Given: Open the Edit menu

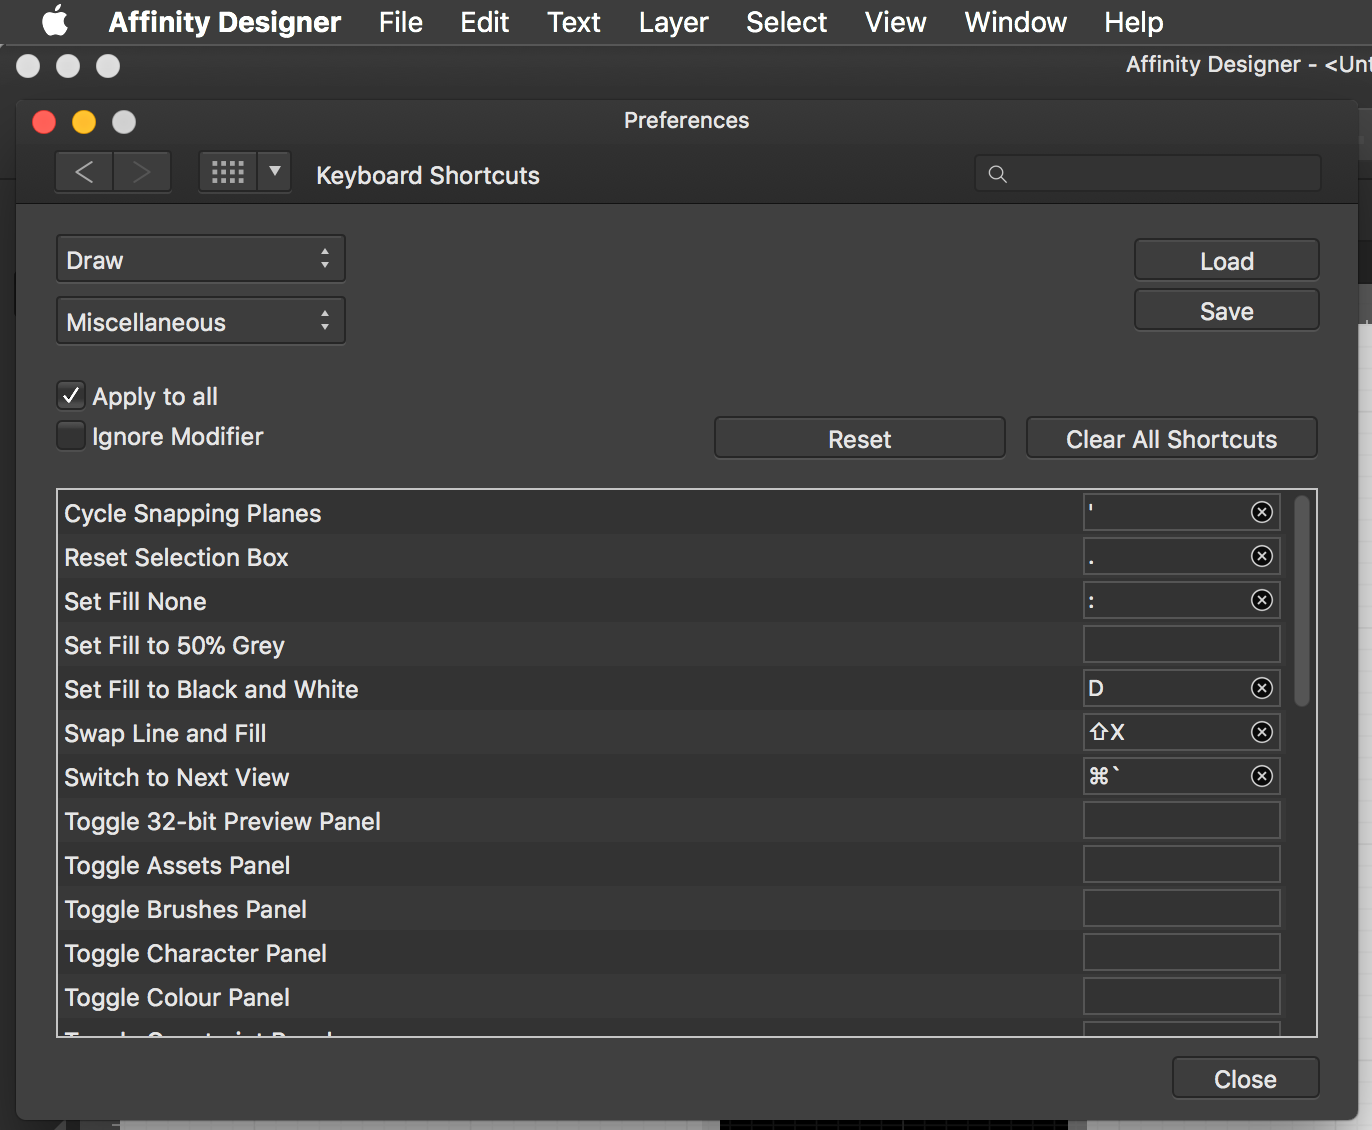Looking at the screenshot, I should (x=485, y=22).
